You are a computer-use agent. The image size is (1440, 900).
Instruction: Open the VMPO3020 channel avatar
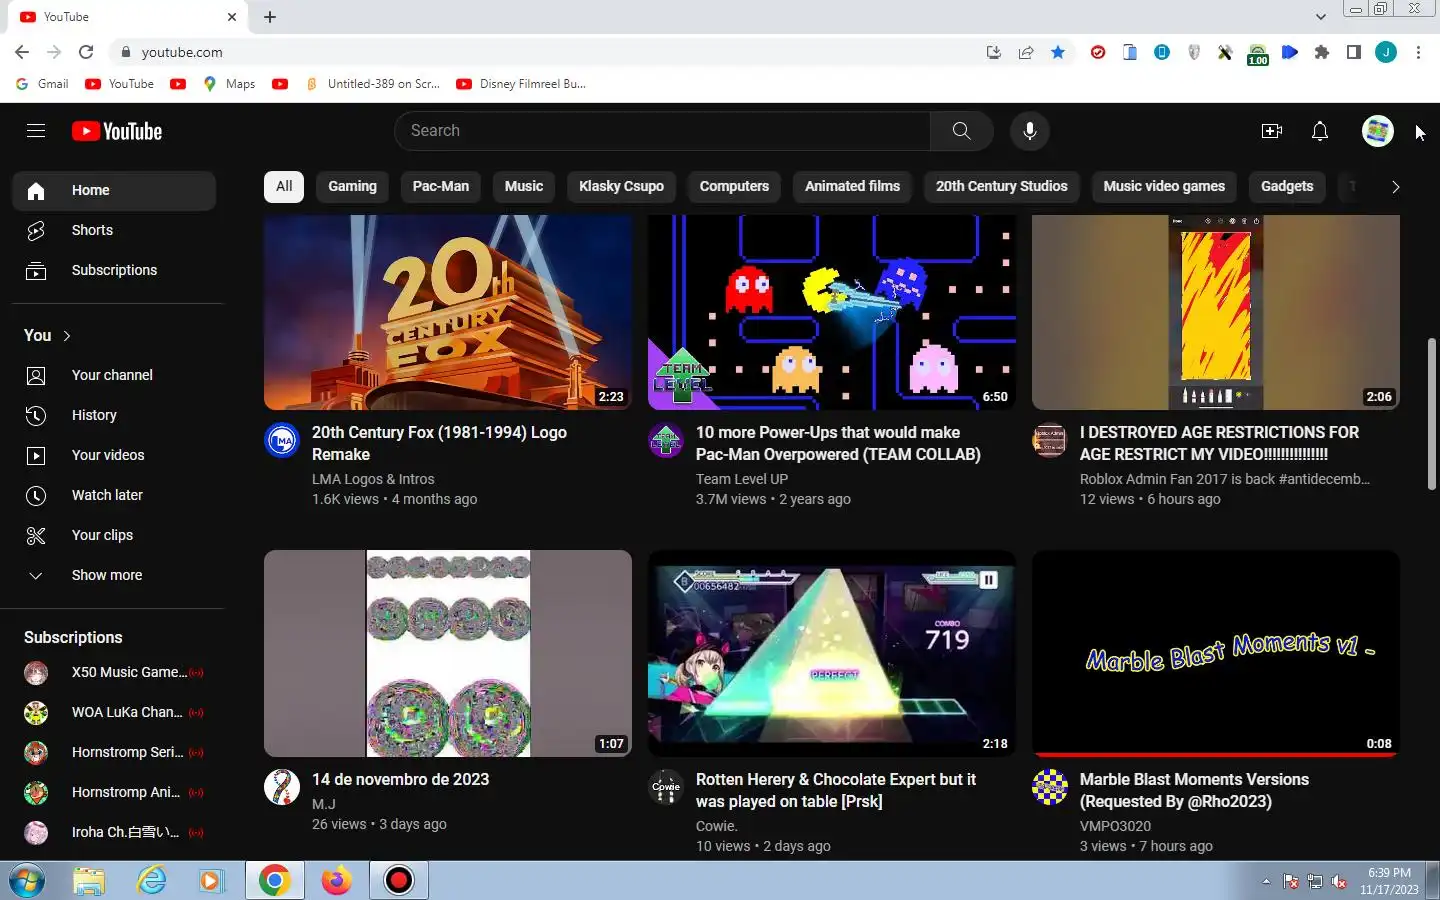(x=1050, y=787)
